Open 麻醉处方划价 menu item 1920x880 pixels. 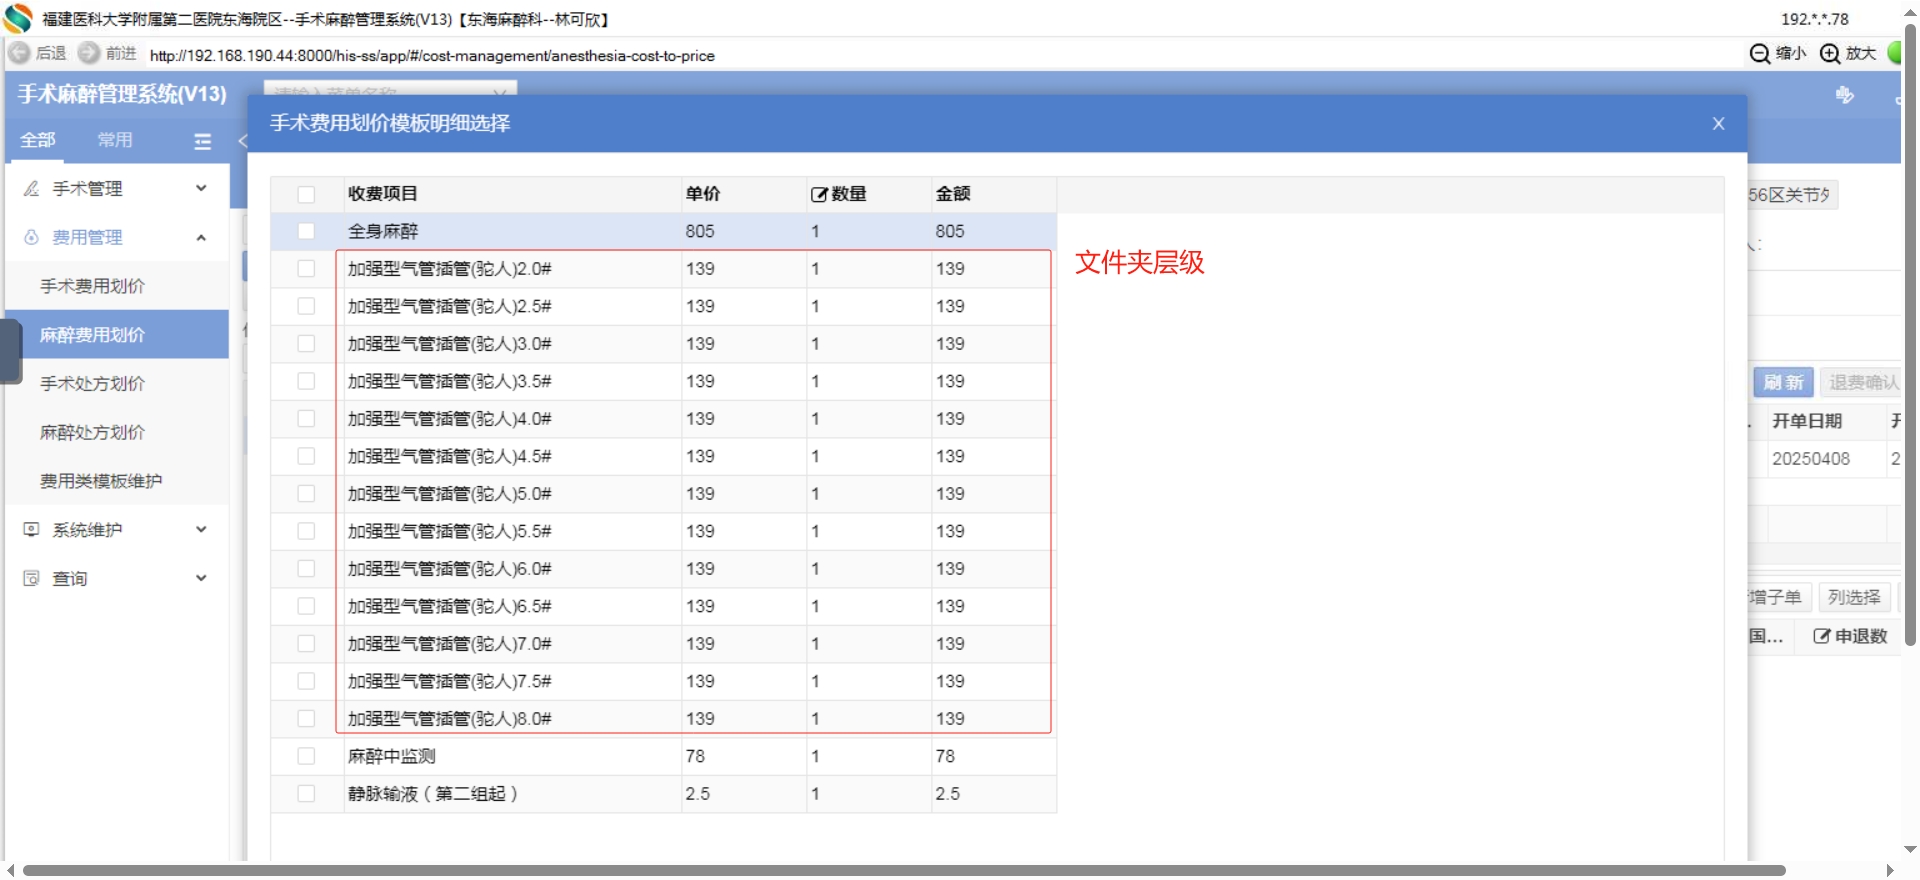click(118, 432)
